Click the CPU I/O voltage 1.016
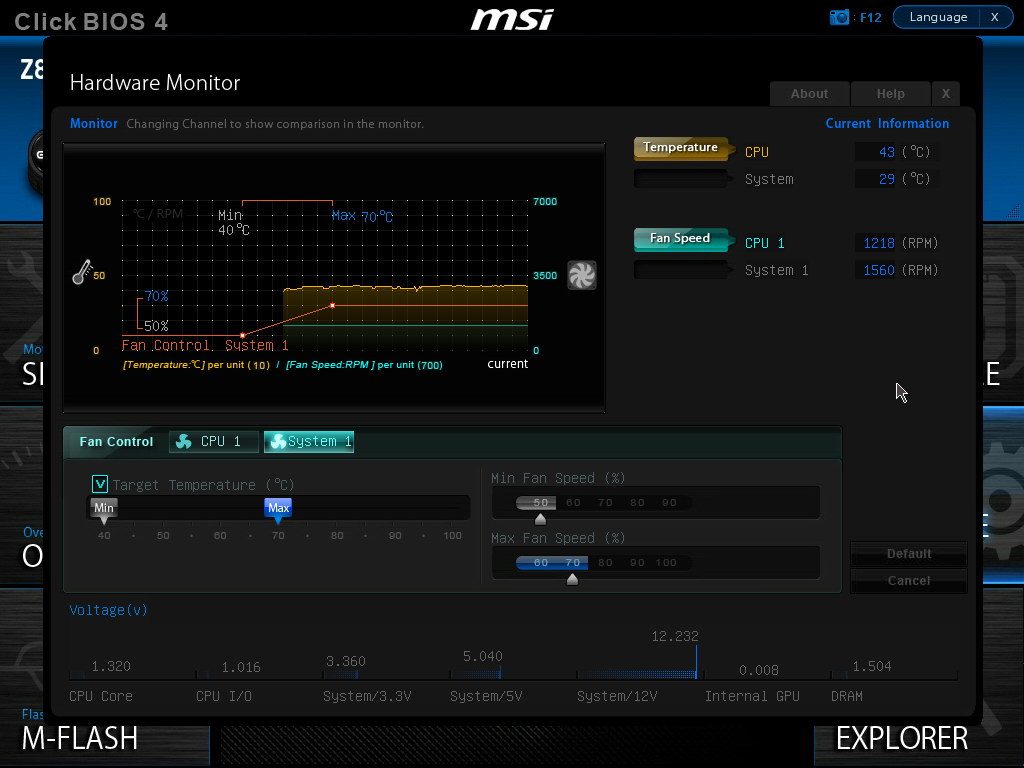 (241, 667)
